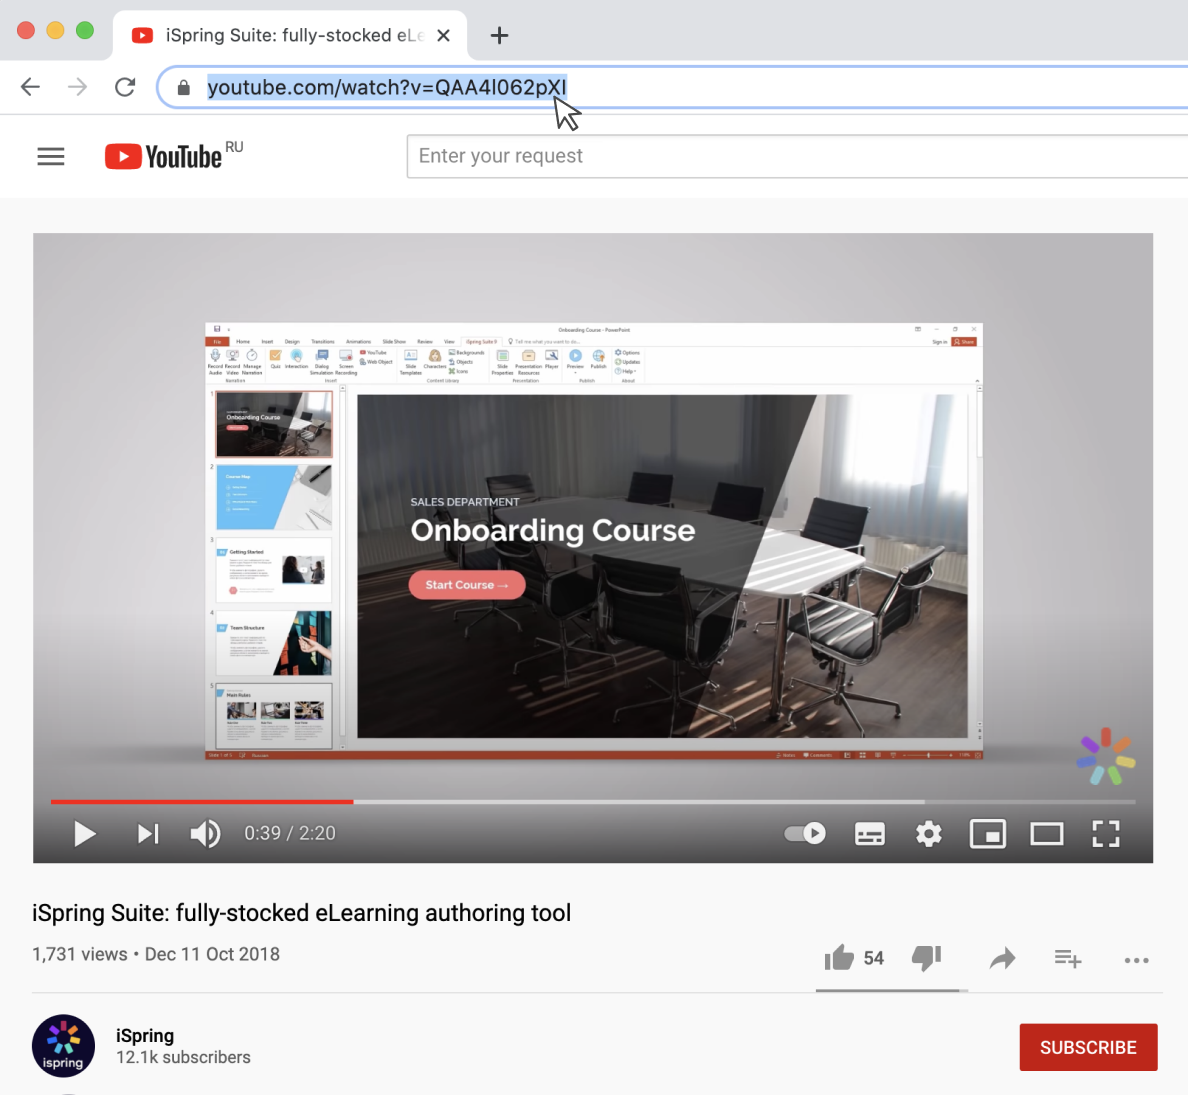The image size is (1188, 1095).
Task: Toggle autoplay off
Action: click(804, 833)
